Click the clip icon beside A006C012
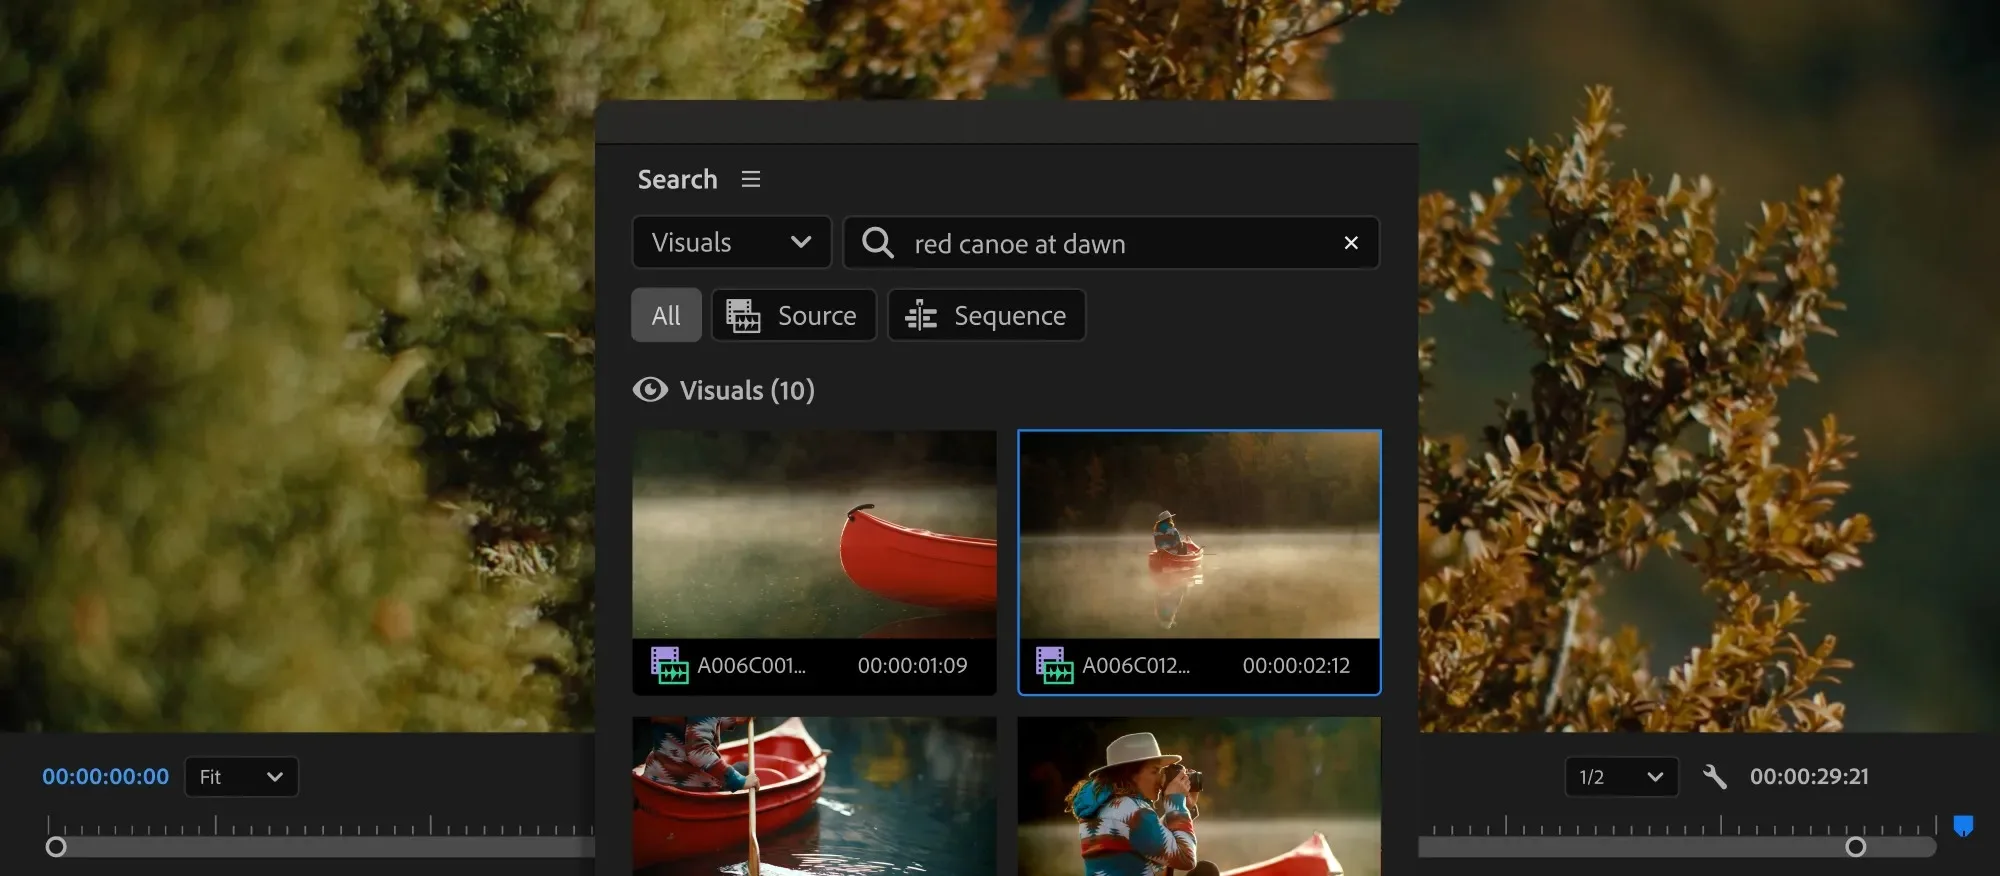 pyautogui.click(x=1054, y=665)
